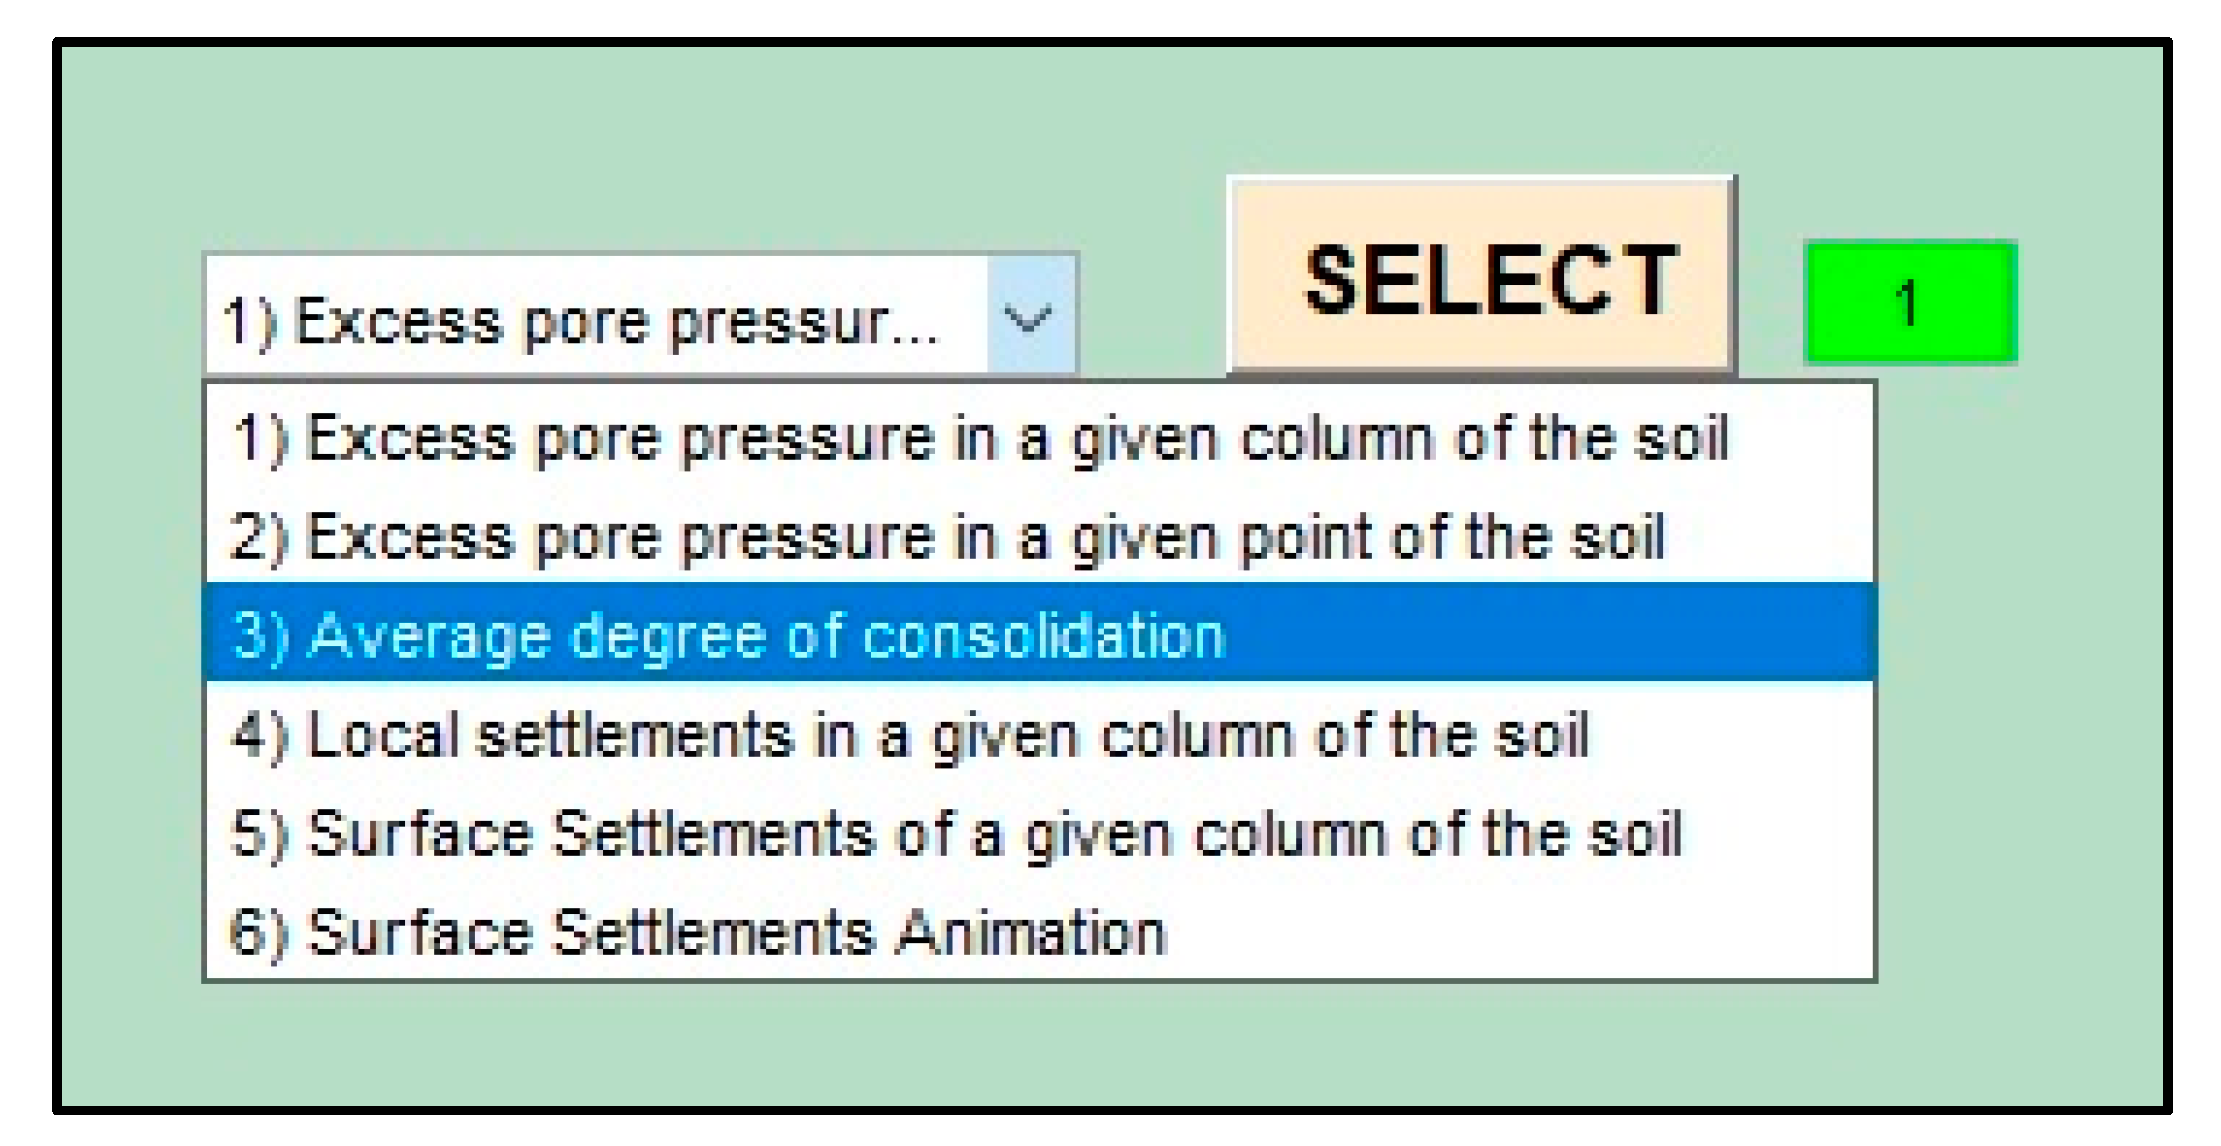Click the blue highlighted row in the list

point(1038,635)
